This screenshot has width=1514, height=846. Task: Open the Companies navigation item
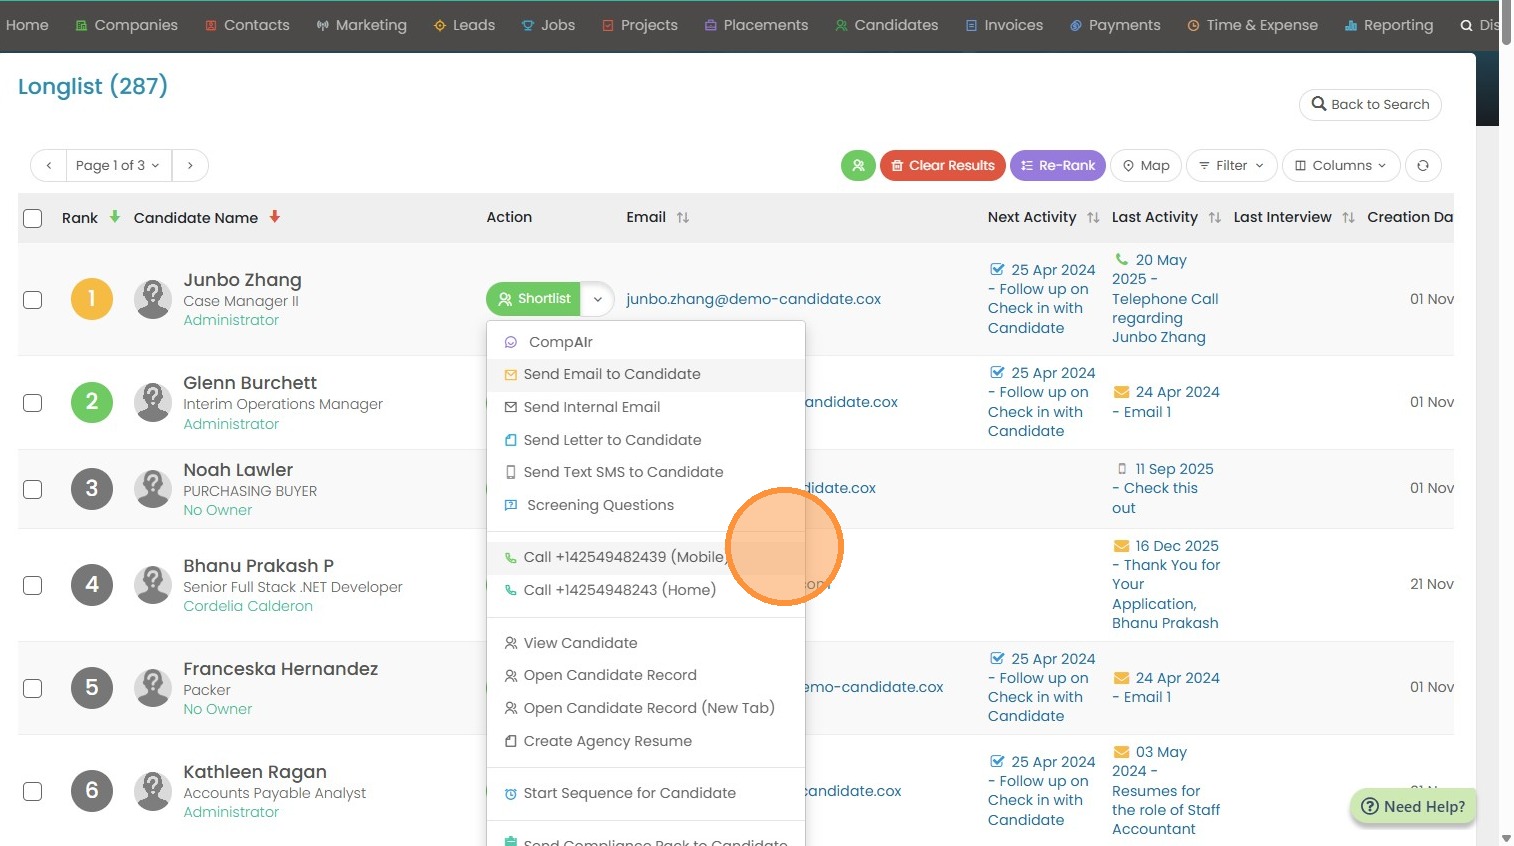127,25
